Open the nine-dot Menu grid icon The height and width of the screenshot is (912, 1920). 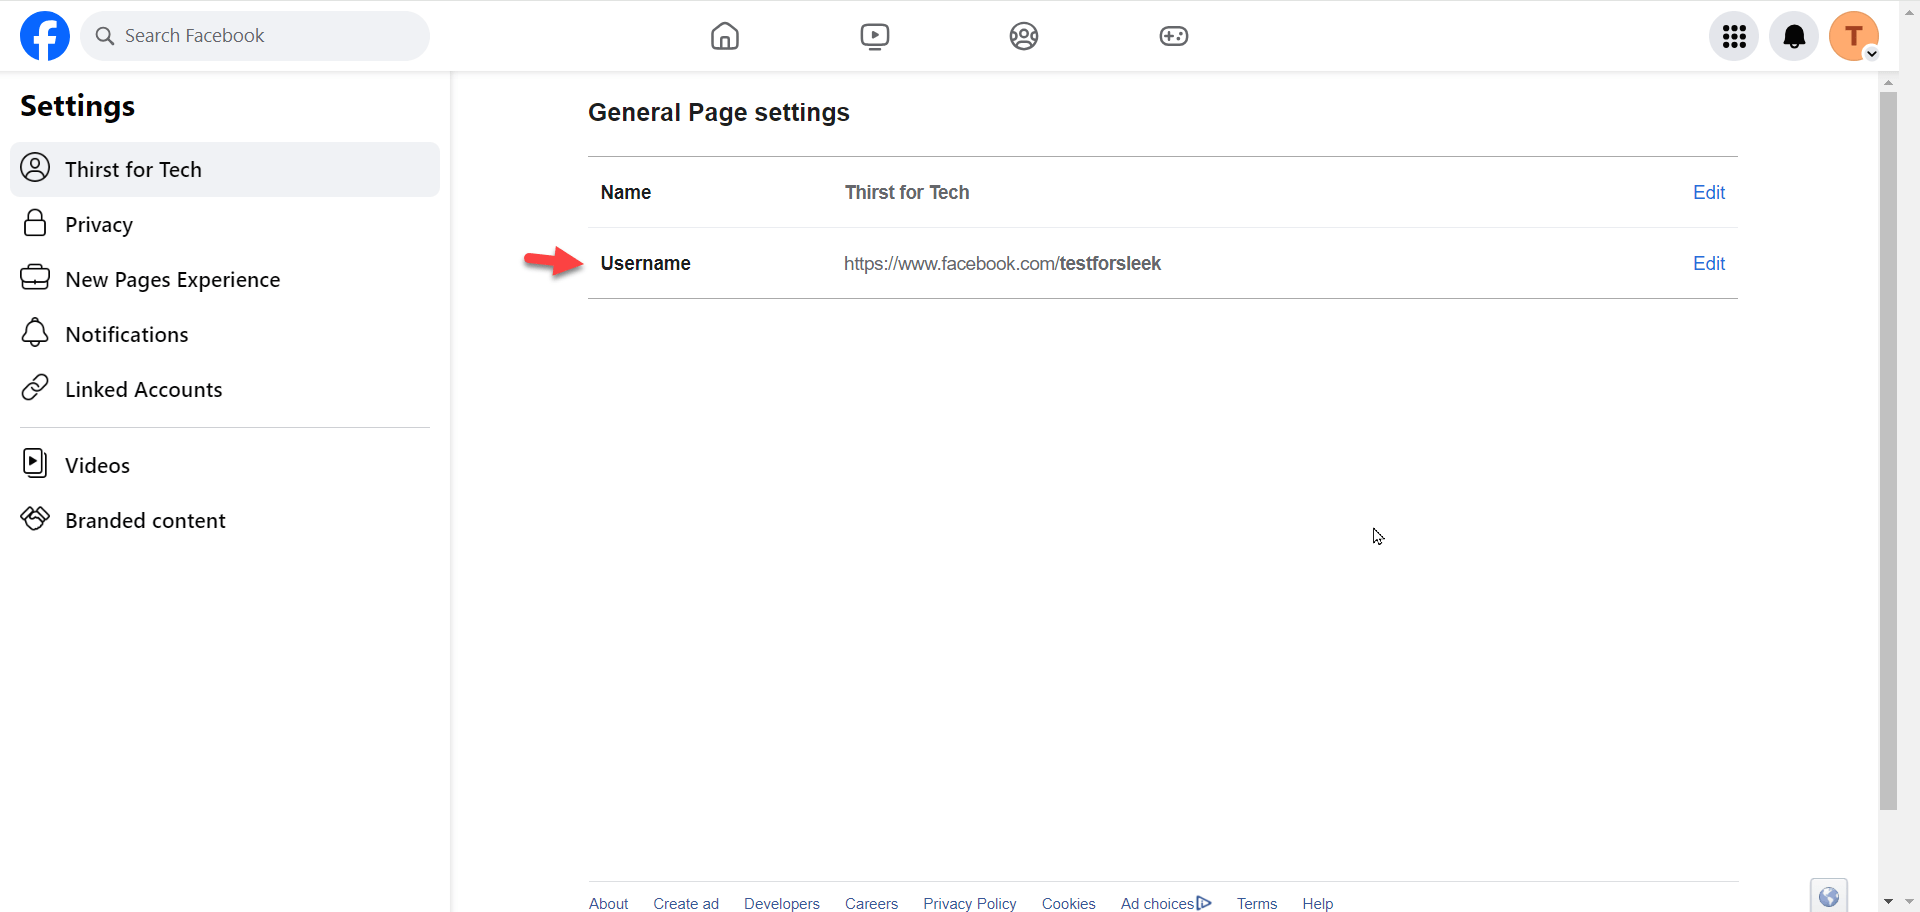tap(1734, 36)
